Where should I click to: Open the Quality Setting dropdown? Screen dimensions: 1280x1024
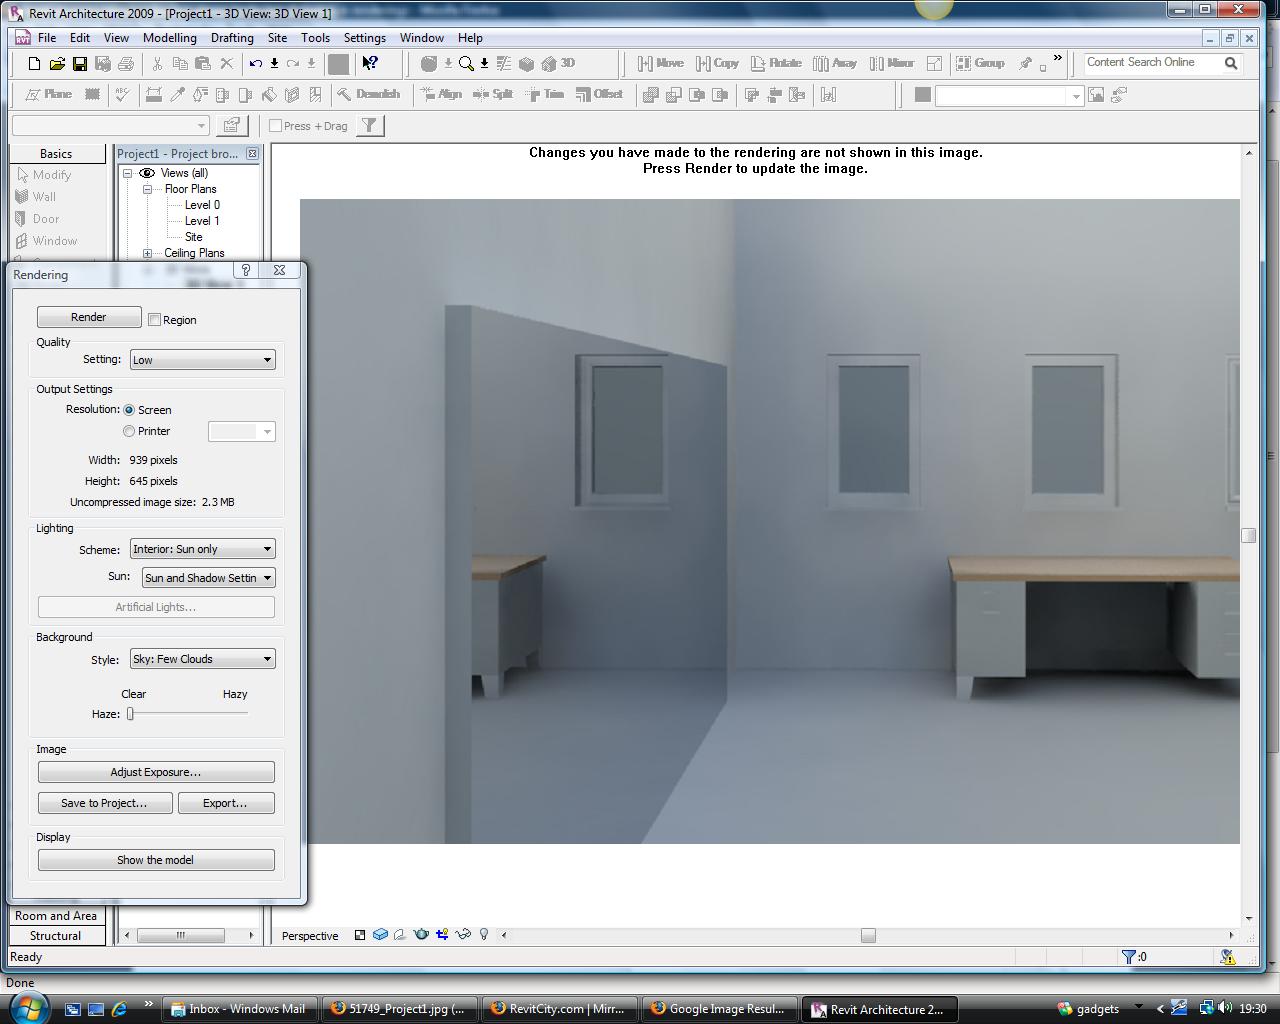pos(202,360)
